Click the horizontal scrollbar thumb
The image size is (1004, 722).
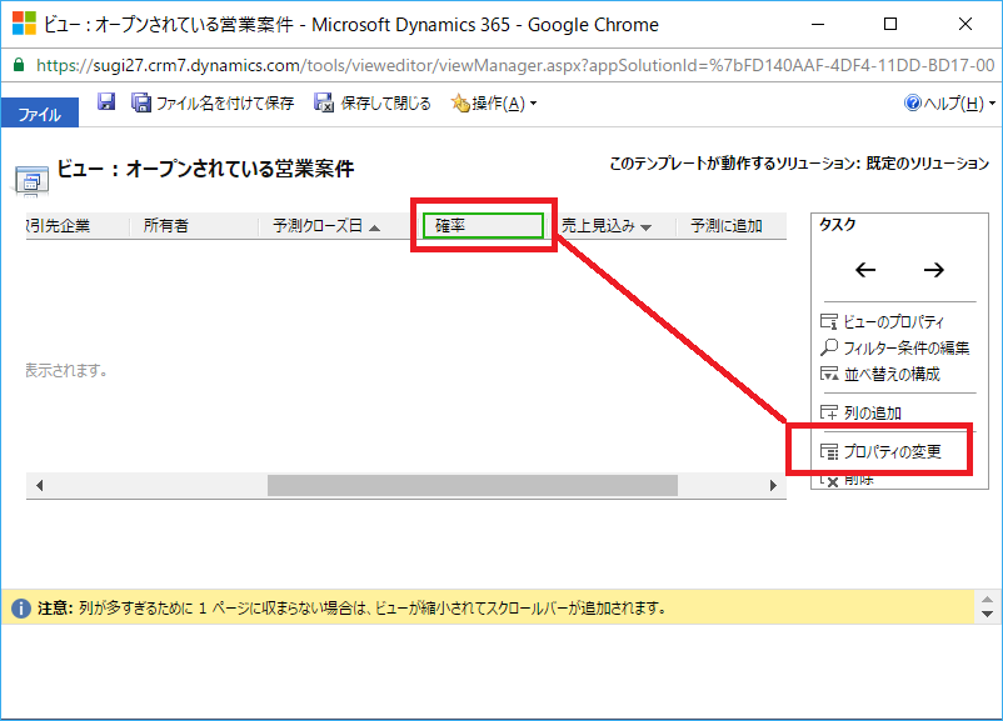(x=473, y=485)
